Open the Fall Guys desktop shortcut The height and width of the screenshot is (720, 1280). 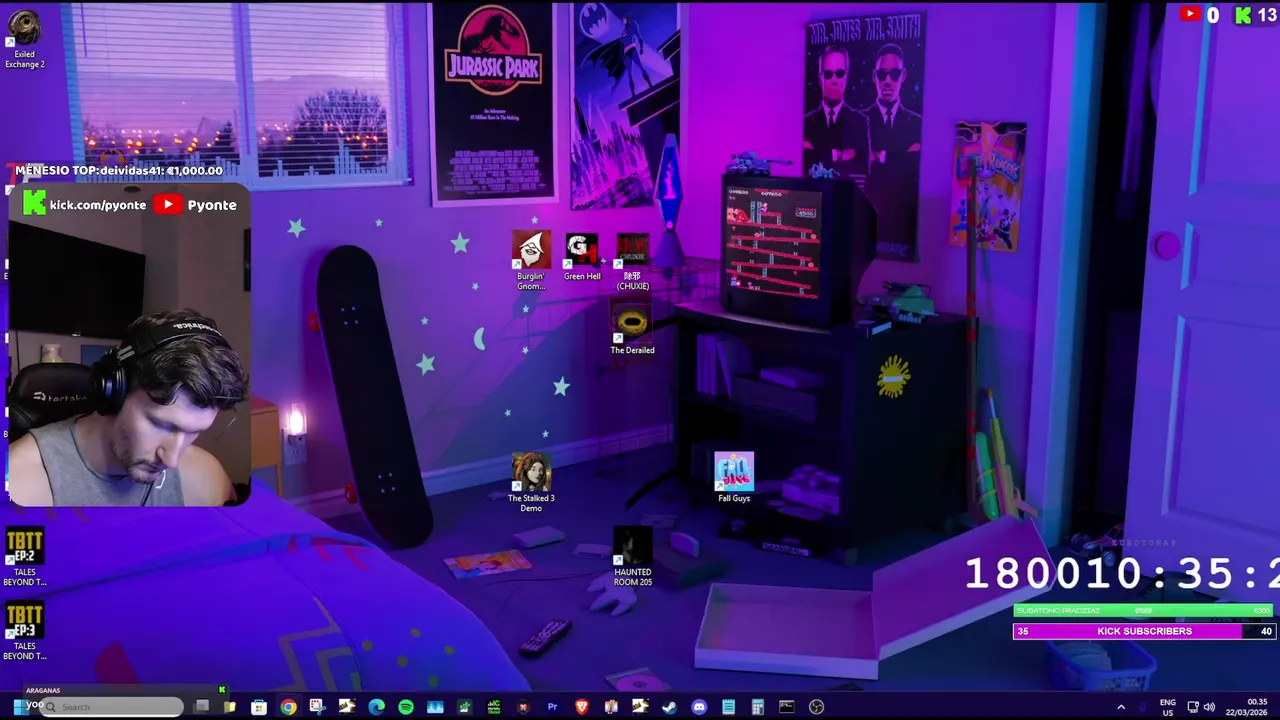coord(734,478)
